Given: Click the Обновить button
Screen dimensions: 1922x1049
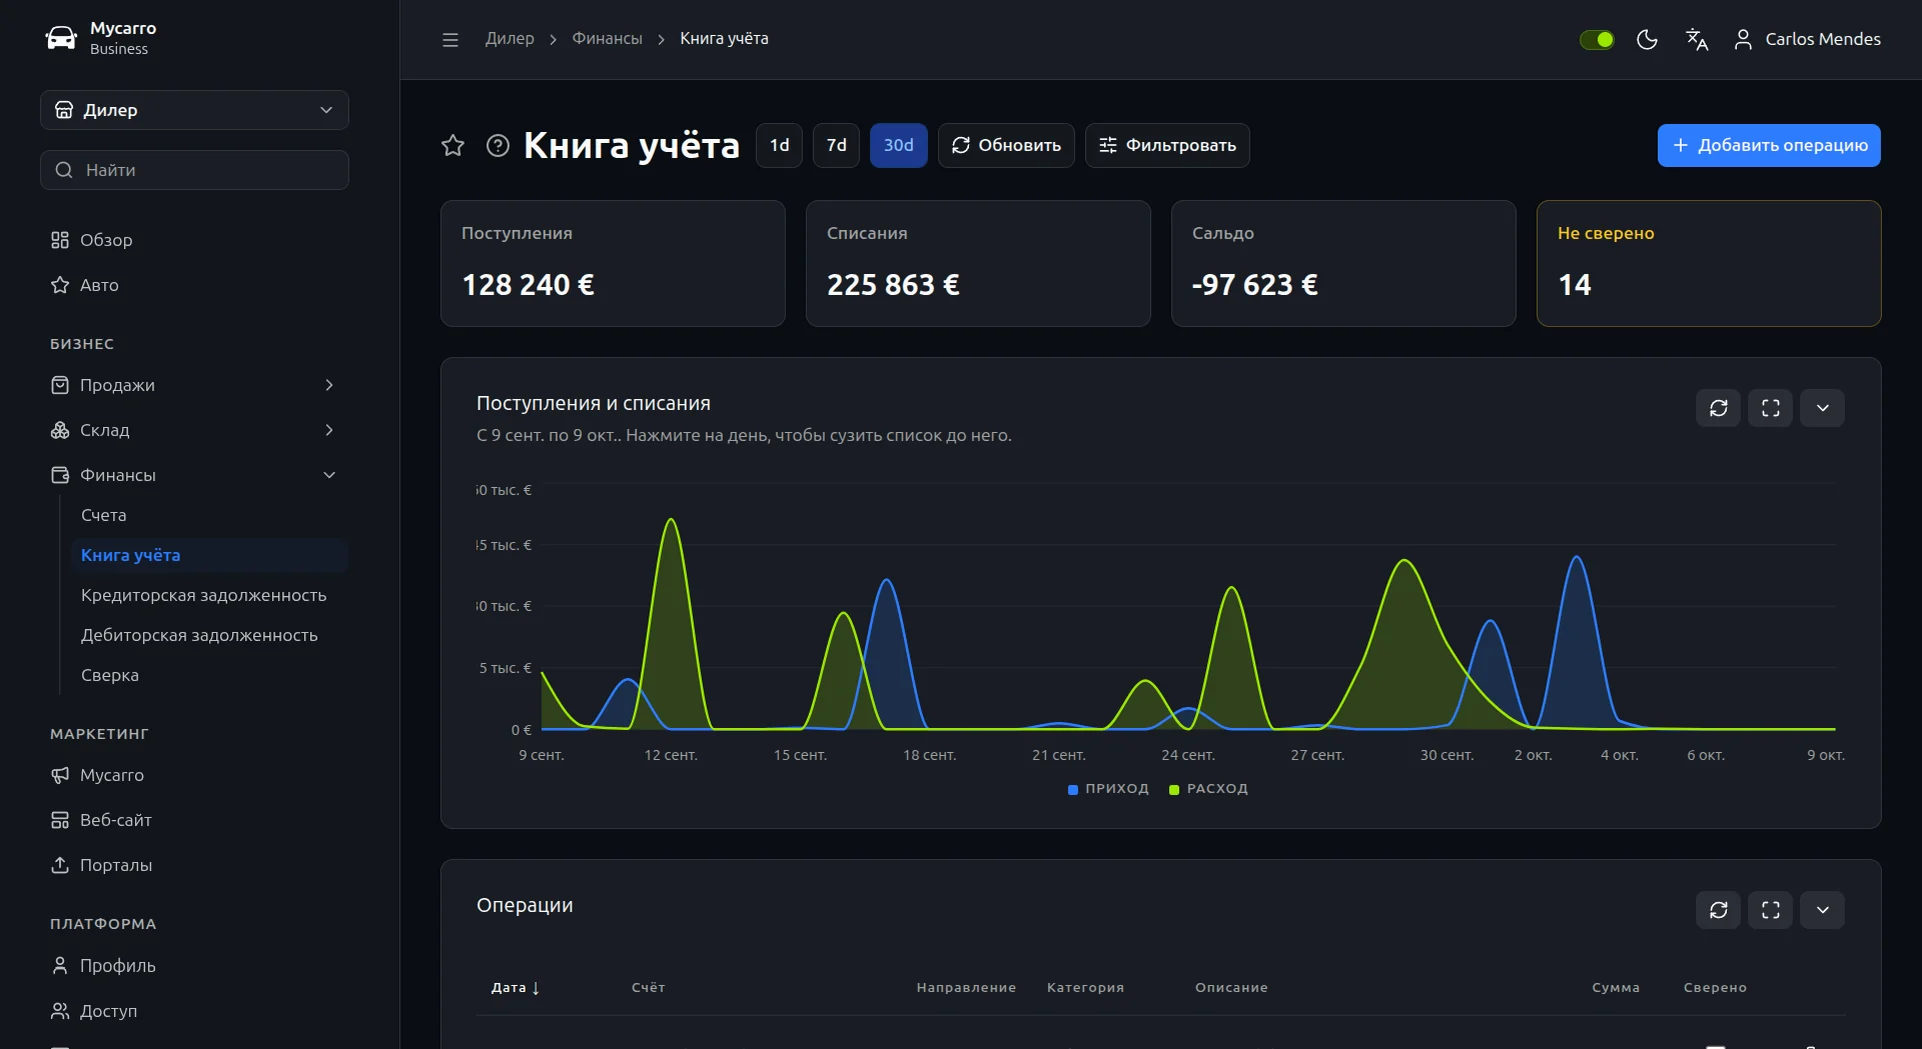Looking at the screenshot, I should [x=1006, y=145].
